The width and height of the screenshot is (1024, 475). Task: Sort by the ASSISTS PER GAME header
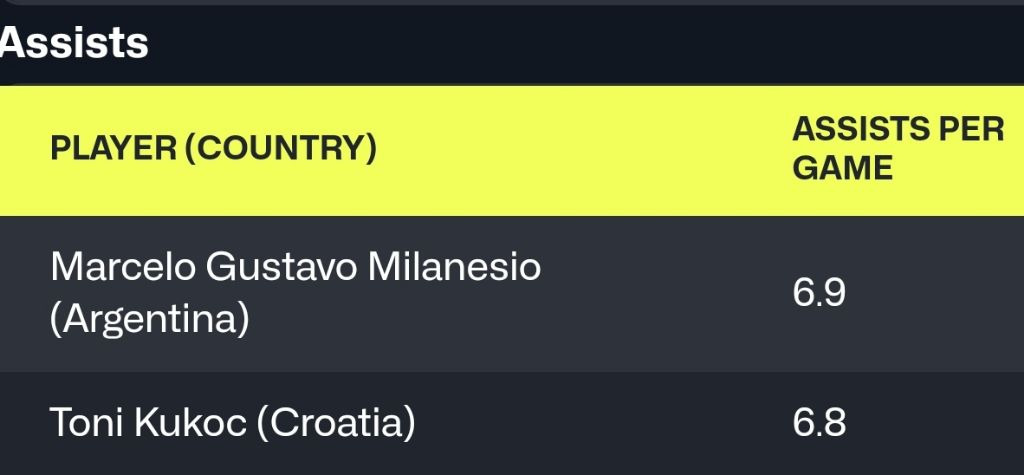click(x=897, y=148)
